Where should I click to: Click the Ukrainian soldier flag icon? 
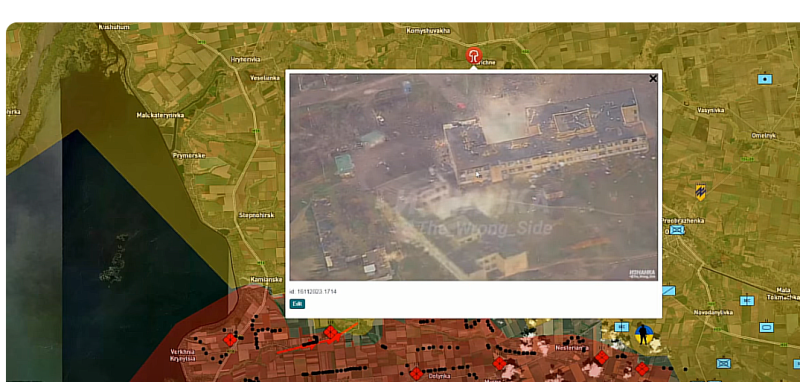click(x=643, y=335)
